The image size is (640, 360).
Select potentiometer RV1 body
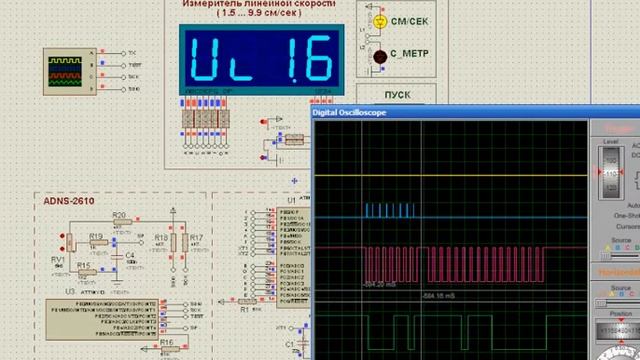(x=70, y=242)
